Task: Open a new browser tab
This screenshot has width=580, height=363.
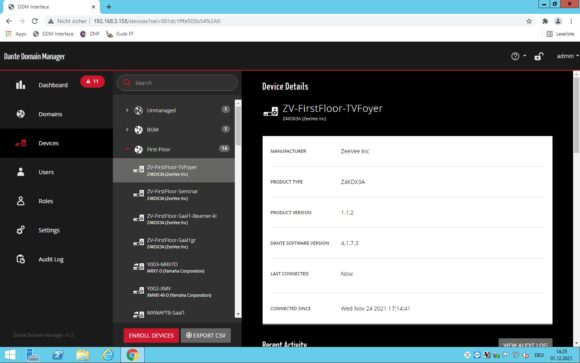Action: click(x=108, y=7)
